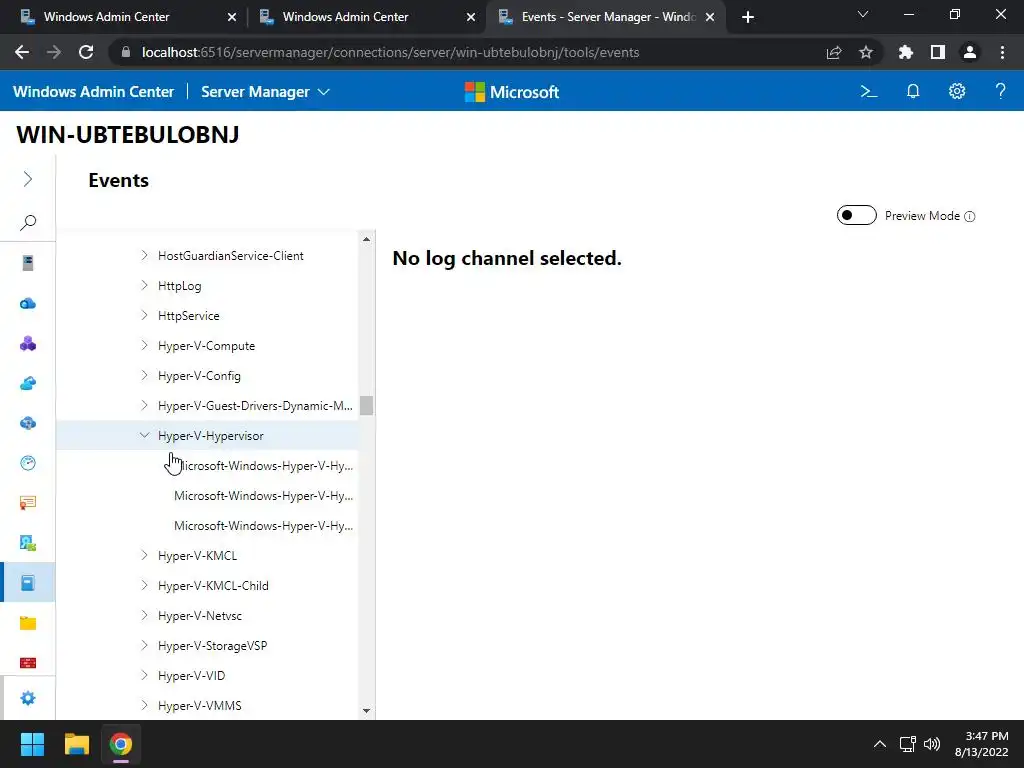Open the sidebar tool search magnifier

[27, 223]
